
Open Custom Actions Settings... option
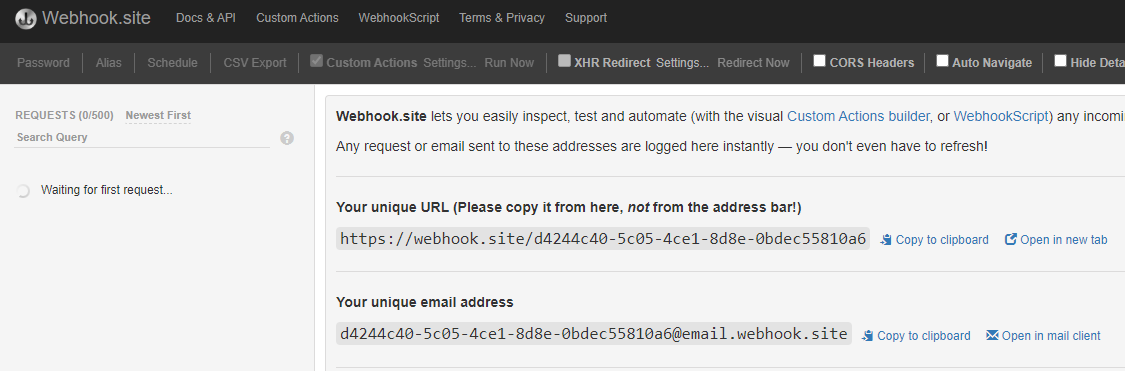coord(449,62)
